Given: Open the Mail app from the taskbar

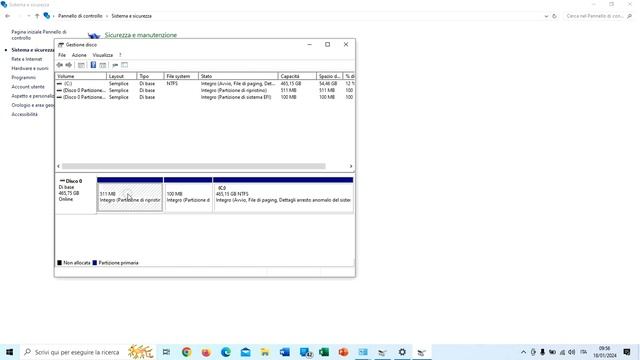Looking at the screenshot, I should pos(245,352).
